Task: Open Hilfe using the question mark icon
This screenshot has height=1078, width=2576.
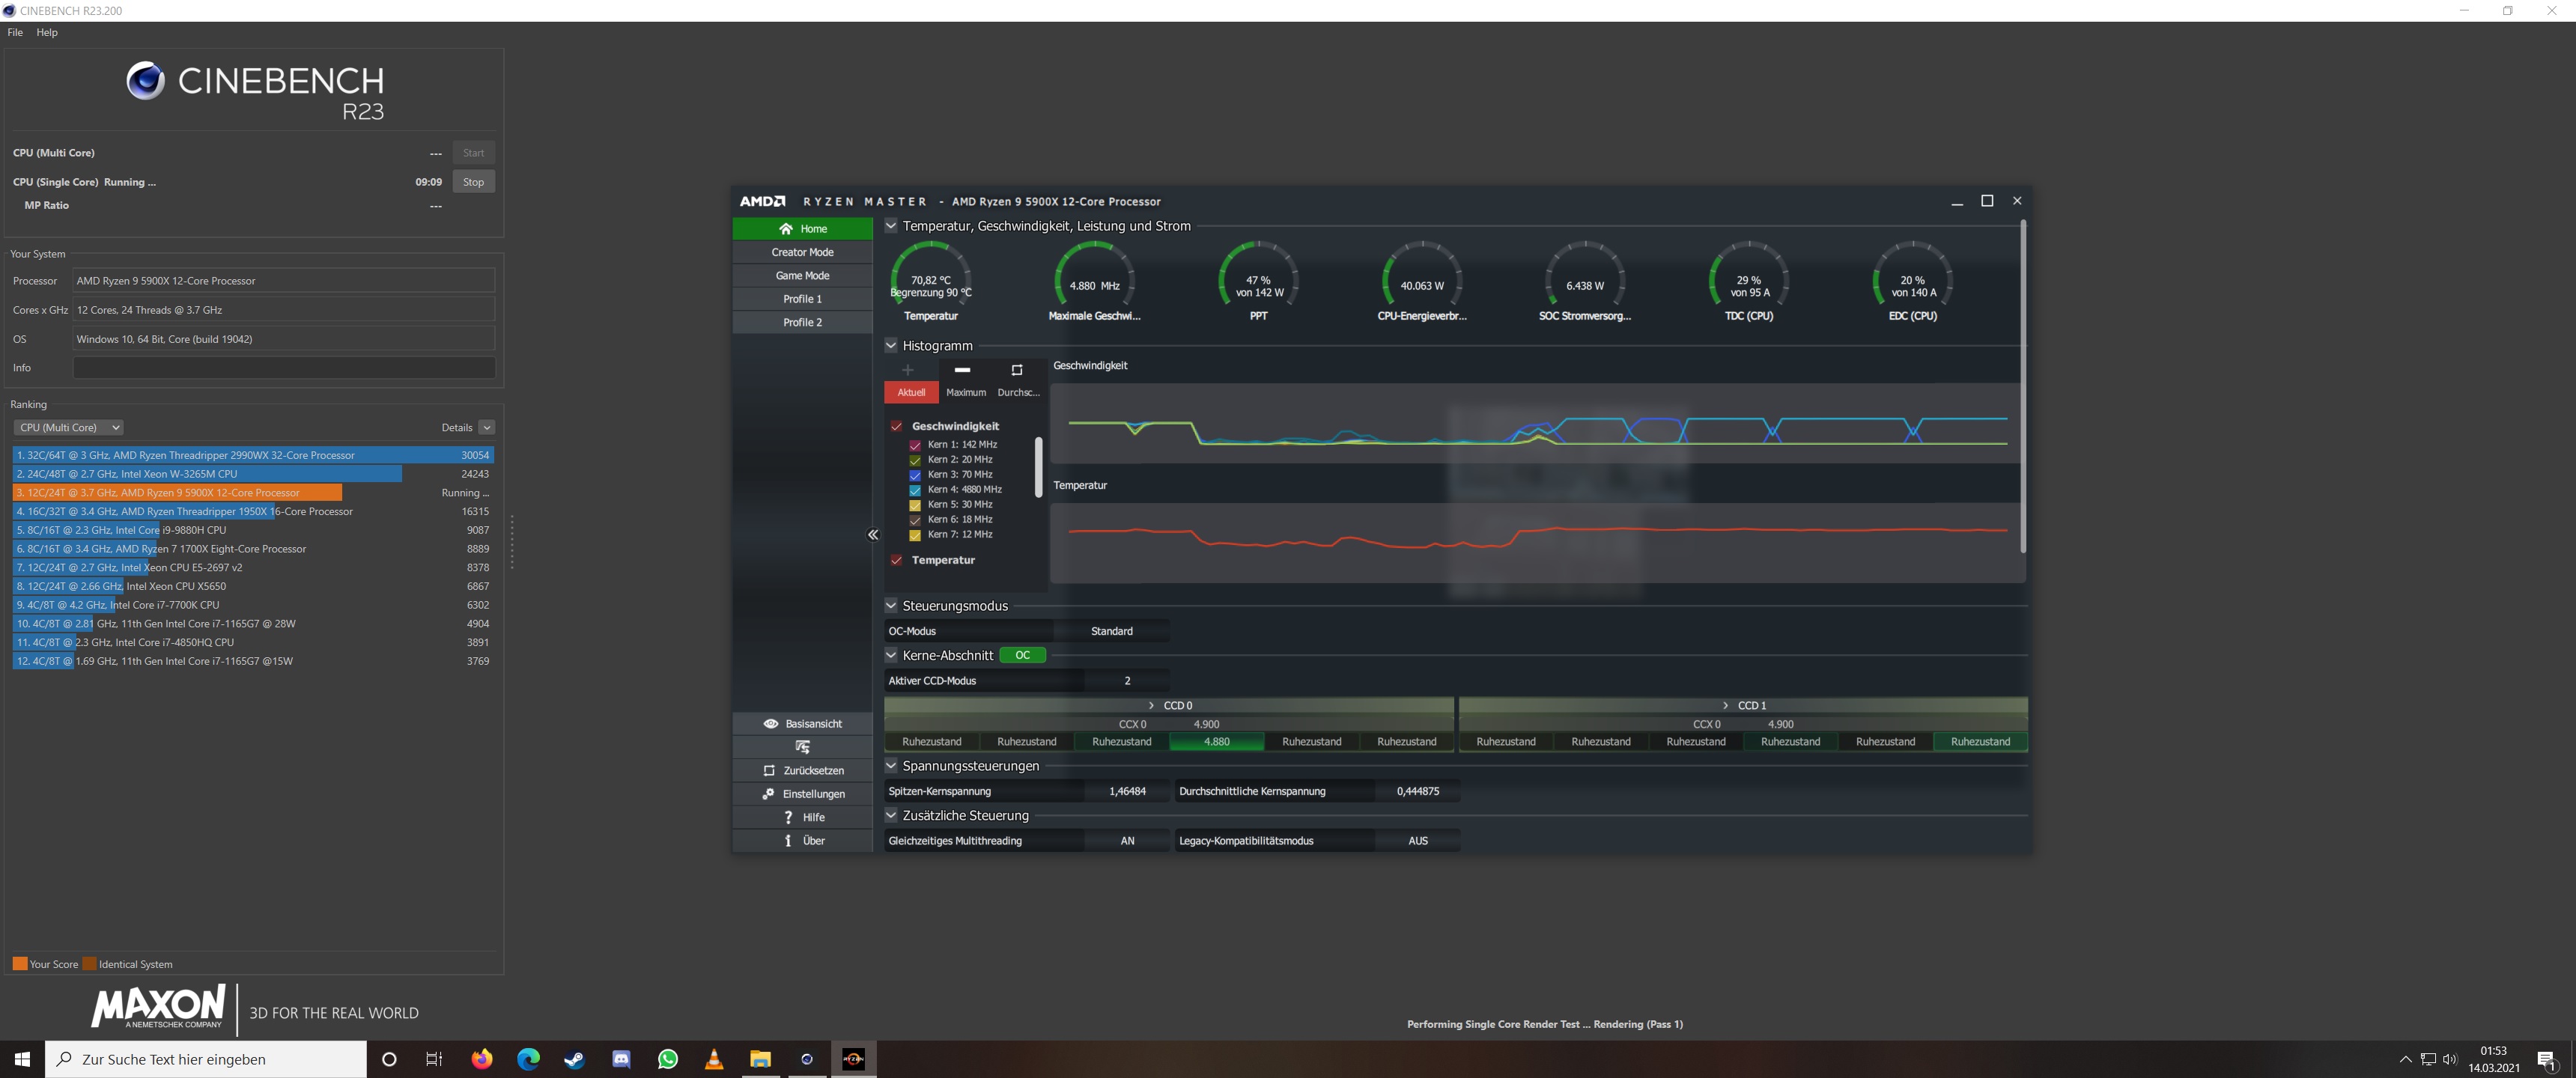Action: pyautogui.click(x=789, y=817)
